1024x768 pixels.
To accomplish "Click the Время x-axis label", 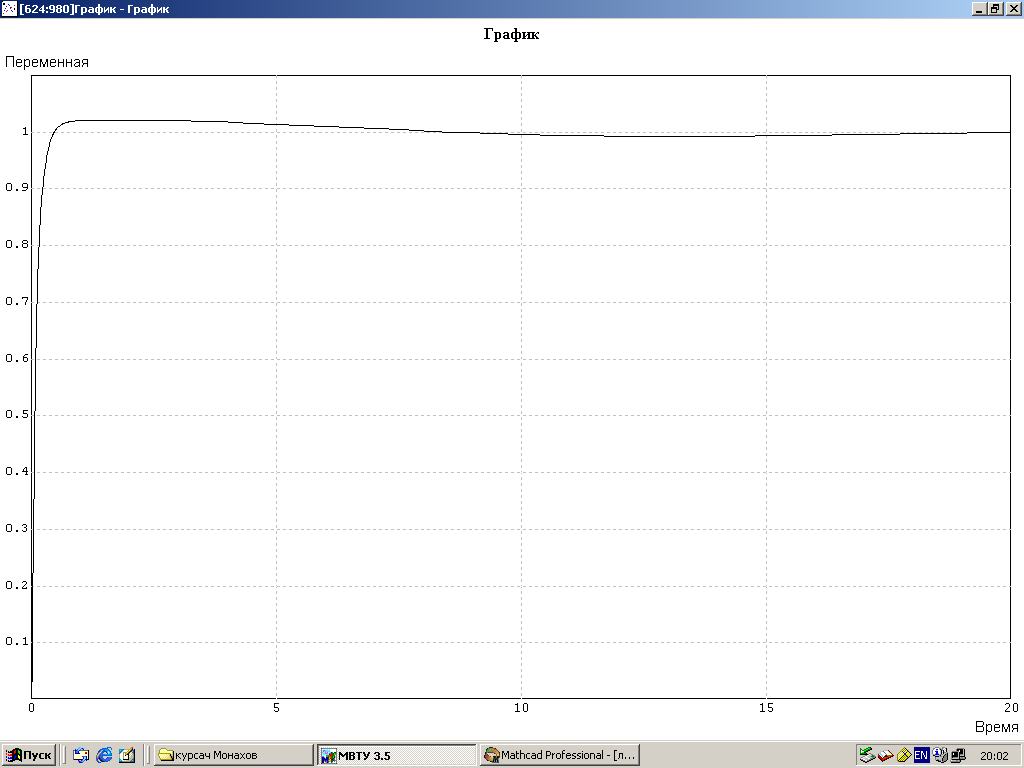I will pos(997,727).
